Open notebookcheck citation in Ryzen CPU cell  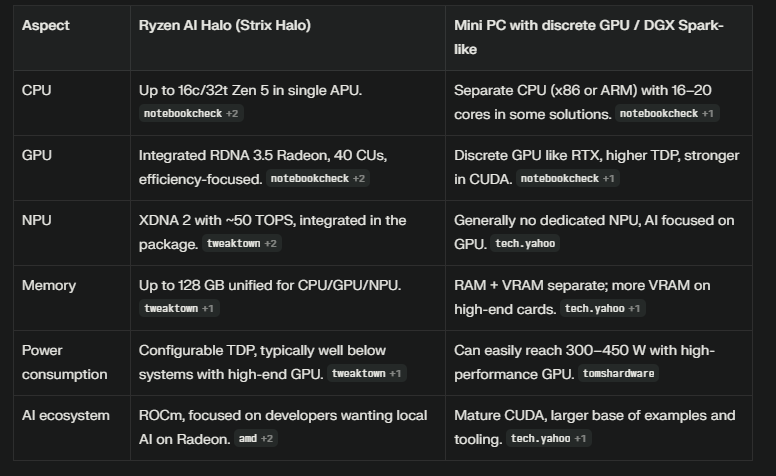[x=191, y=114]
